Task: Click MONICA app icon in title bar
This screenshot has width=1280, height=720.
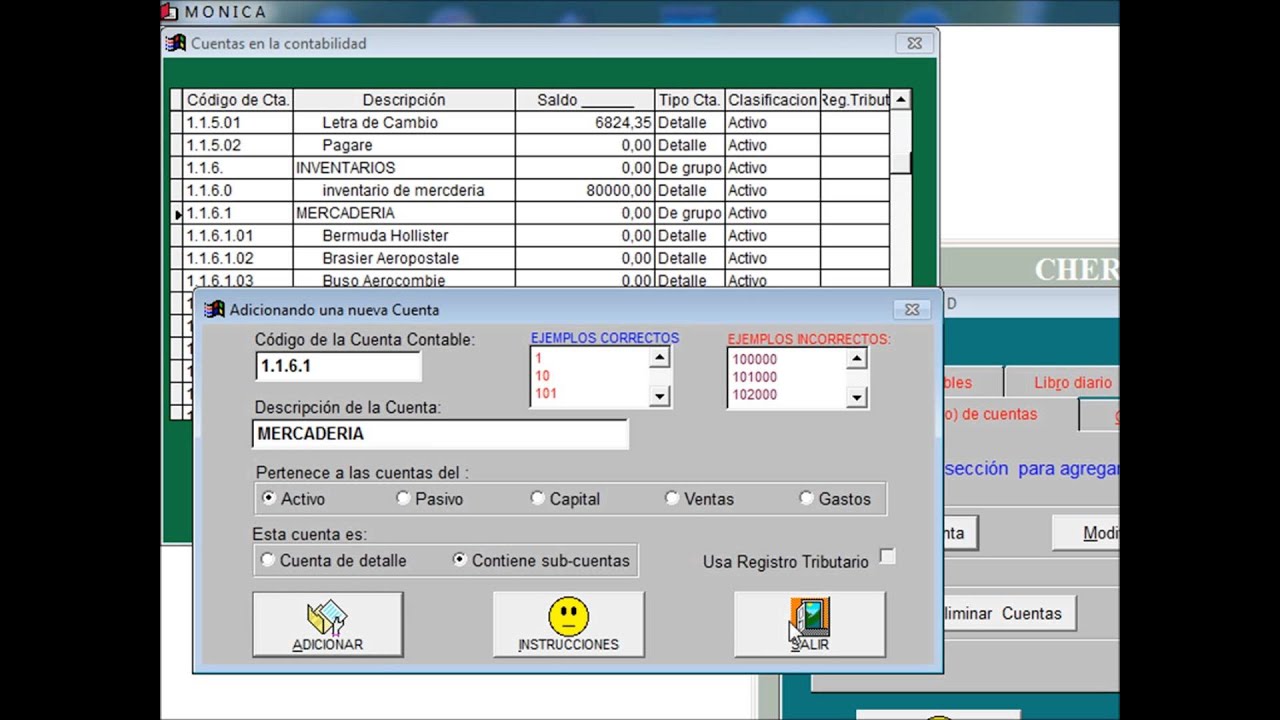Action: click(170, 12)
